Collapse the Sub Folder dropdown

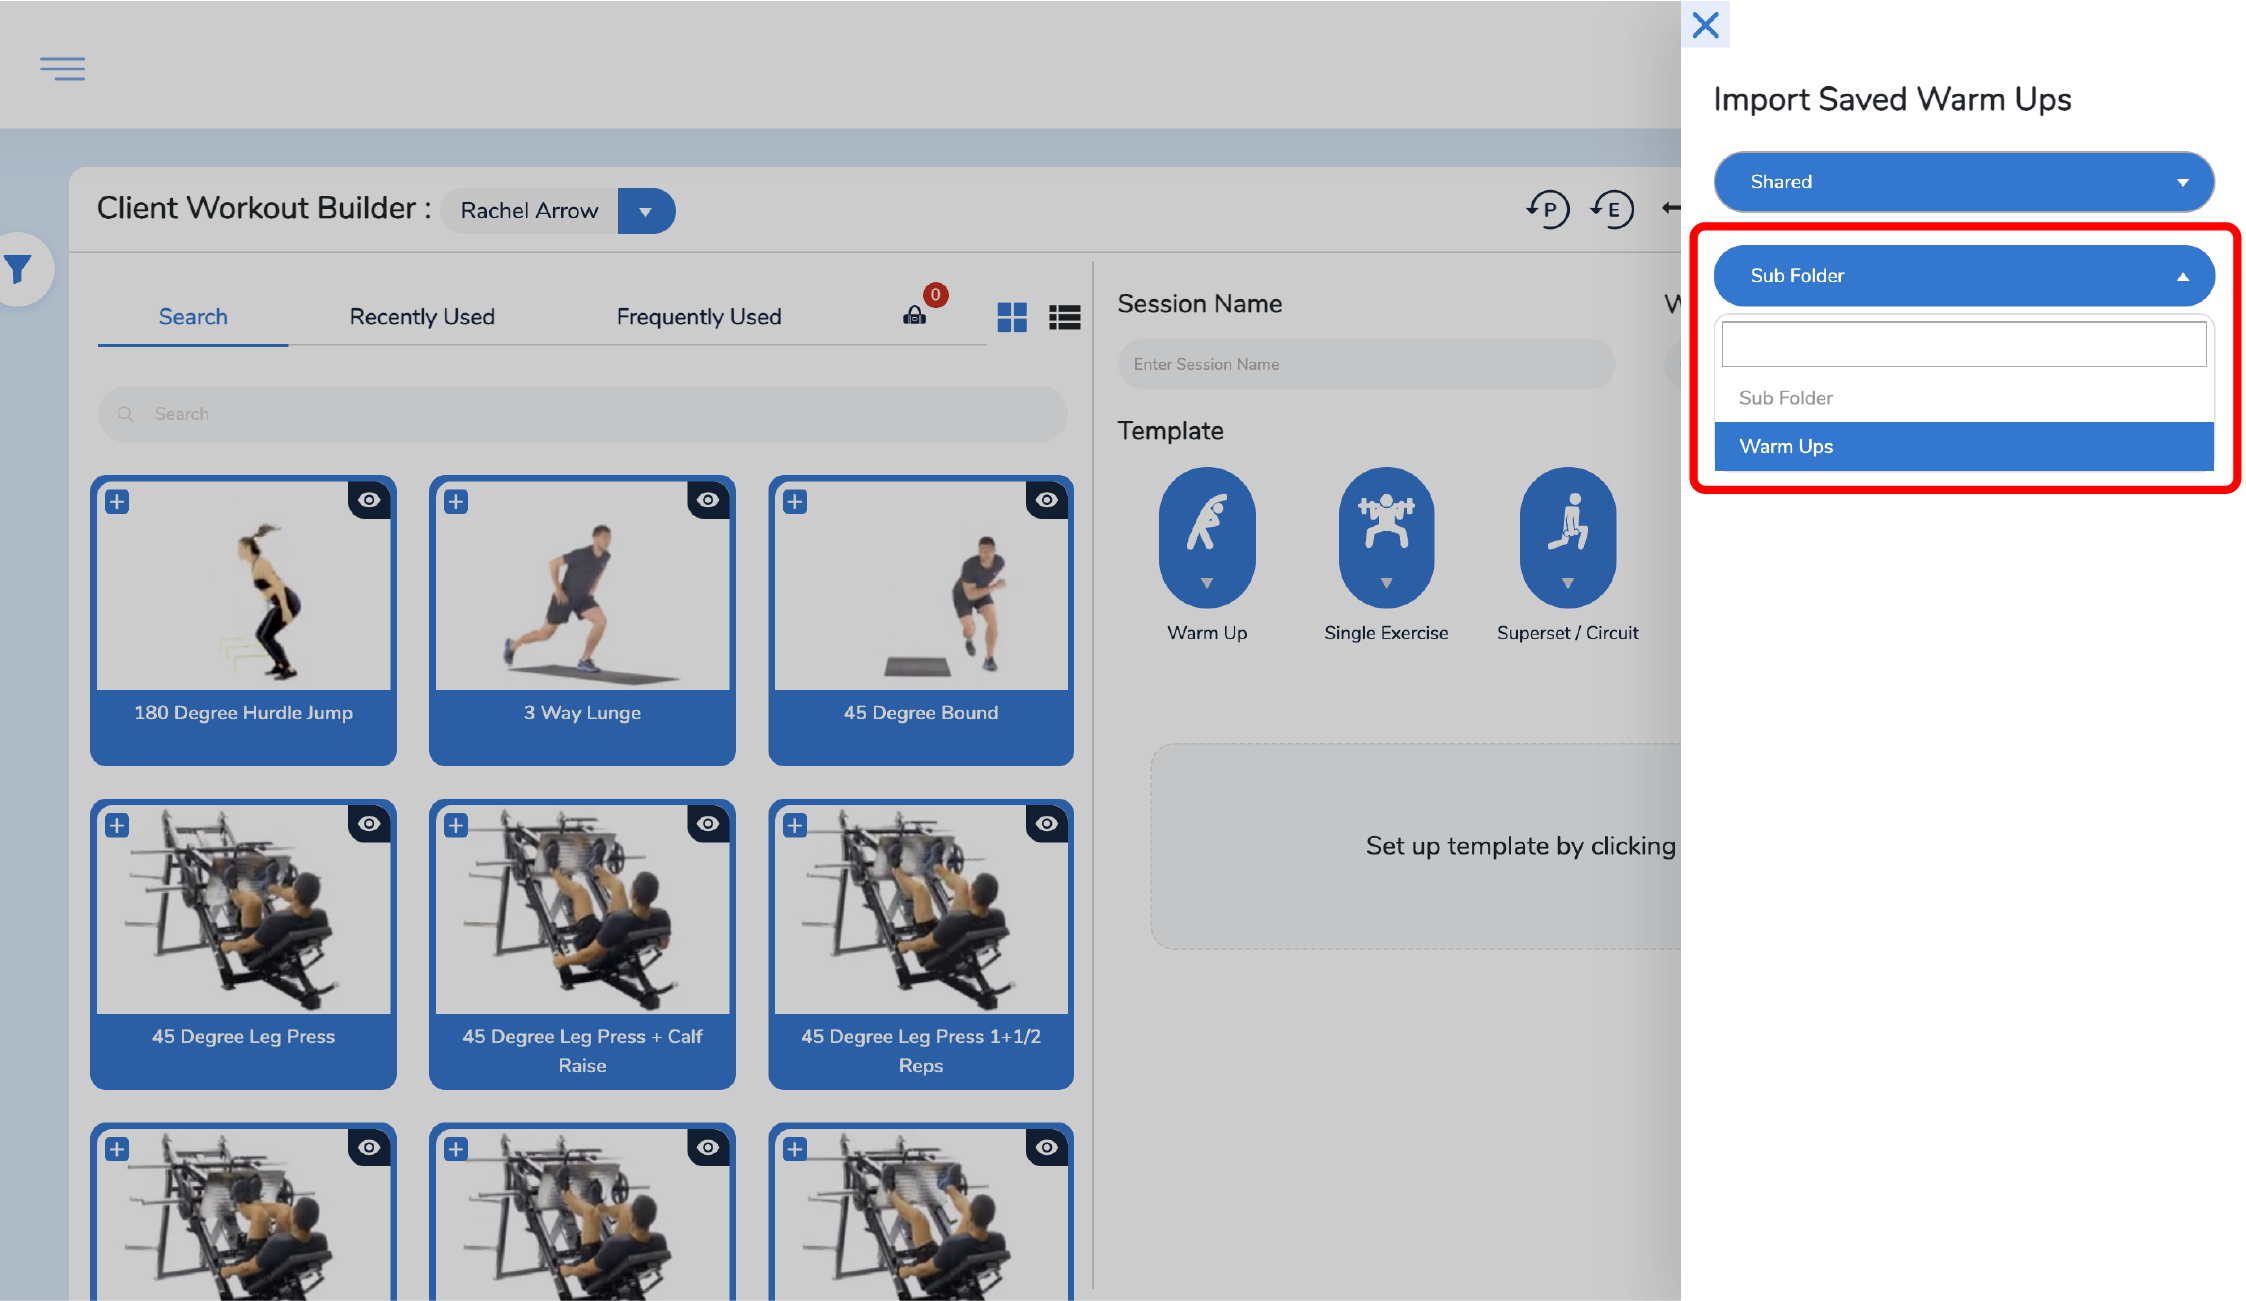point(1964,276)
